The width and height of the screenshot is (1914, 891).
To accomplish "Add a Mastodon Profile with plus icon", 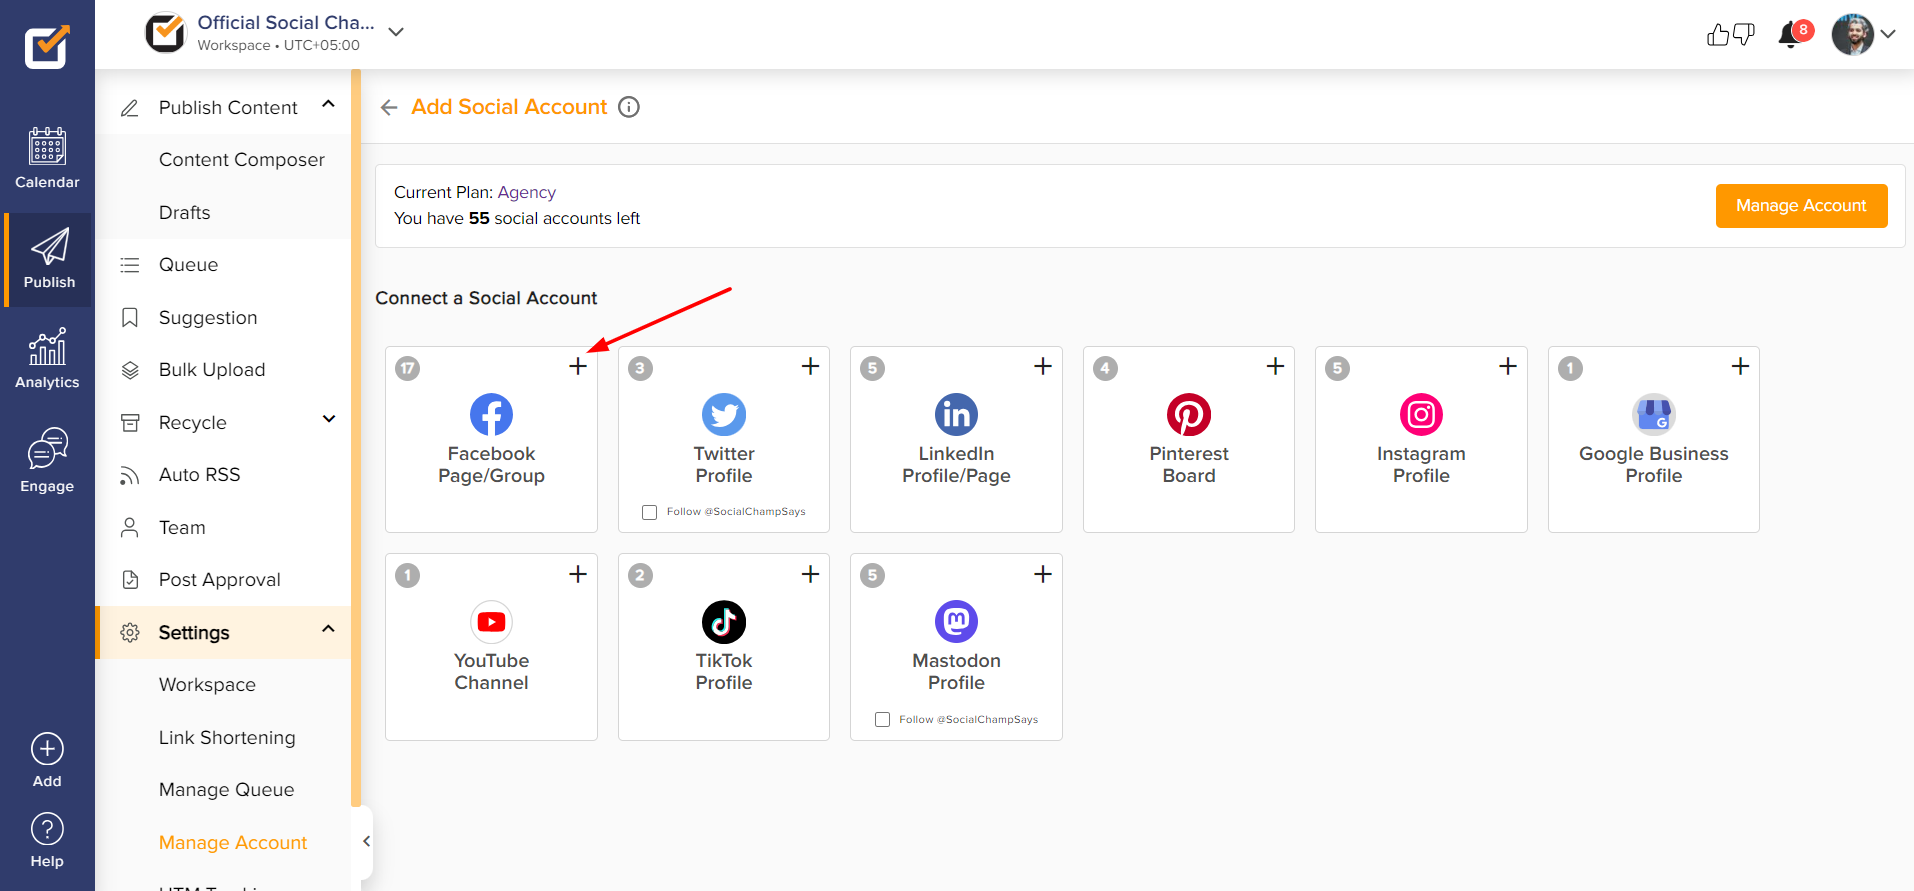I will [1043, 574].
